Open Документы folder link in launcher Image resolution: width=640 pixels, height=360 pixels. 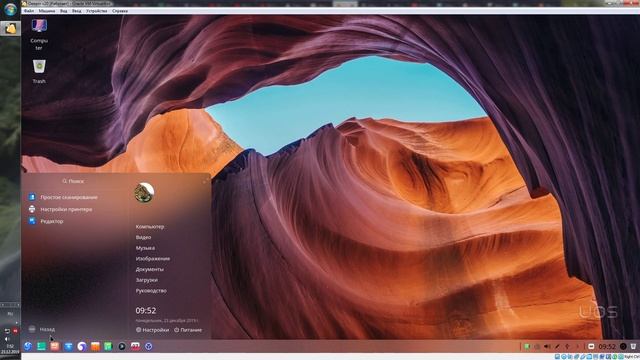150,269
